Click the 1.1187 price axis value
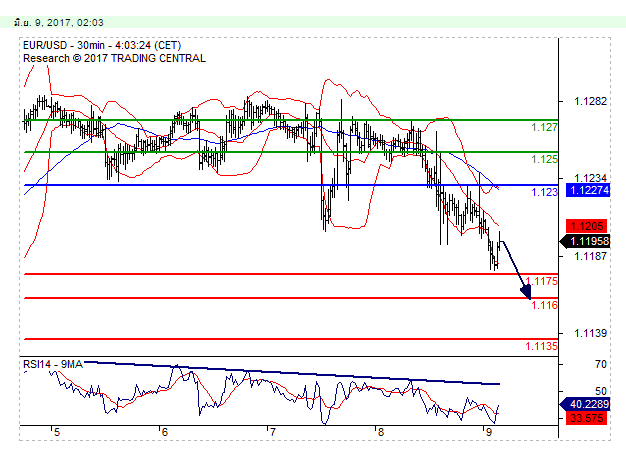Screen dimensions: 626x454 point(590,256)
